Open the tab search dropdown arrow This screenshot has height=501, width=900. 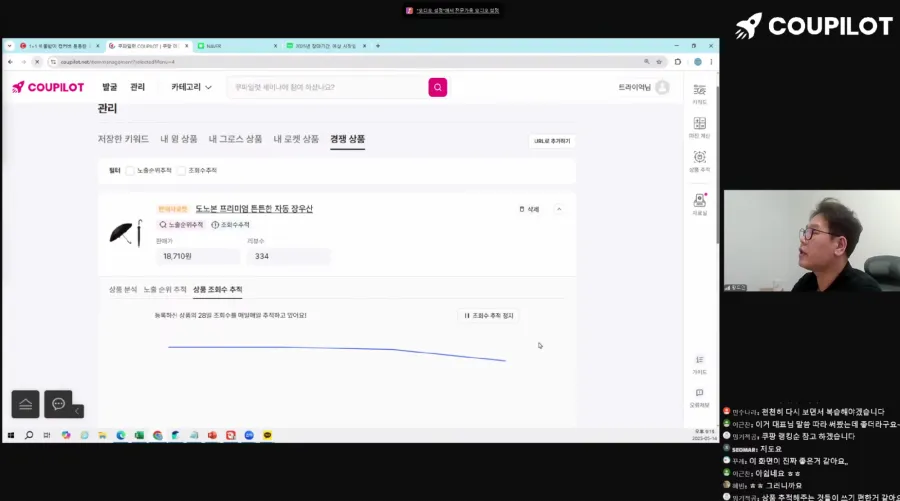[9, 46]
